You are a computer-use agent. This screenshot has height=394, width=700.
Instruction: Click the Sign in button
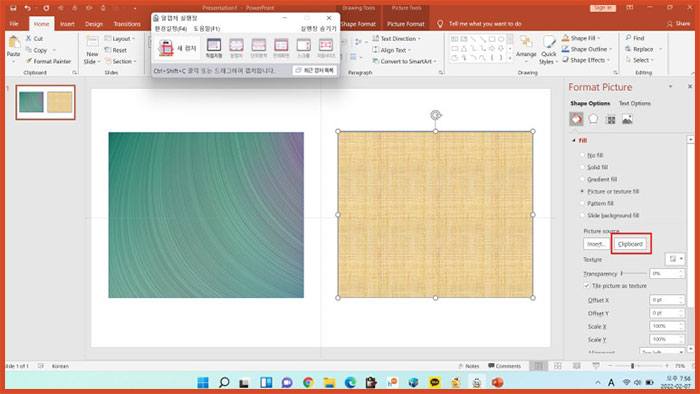(602, 8)
